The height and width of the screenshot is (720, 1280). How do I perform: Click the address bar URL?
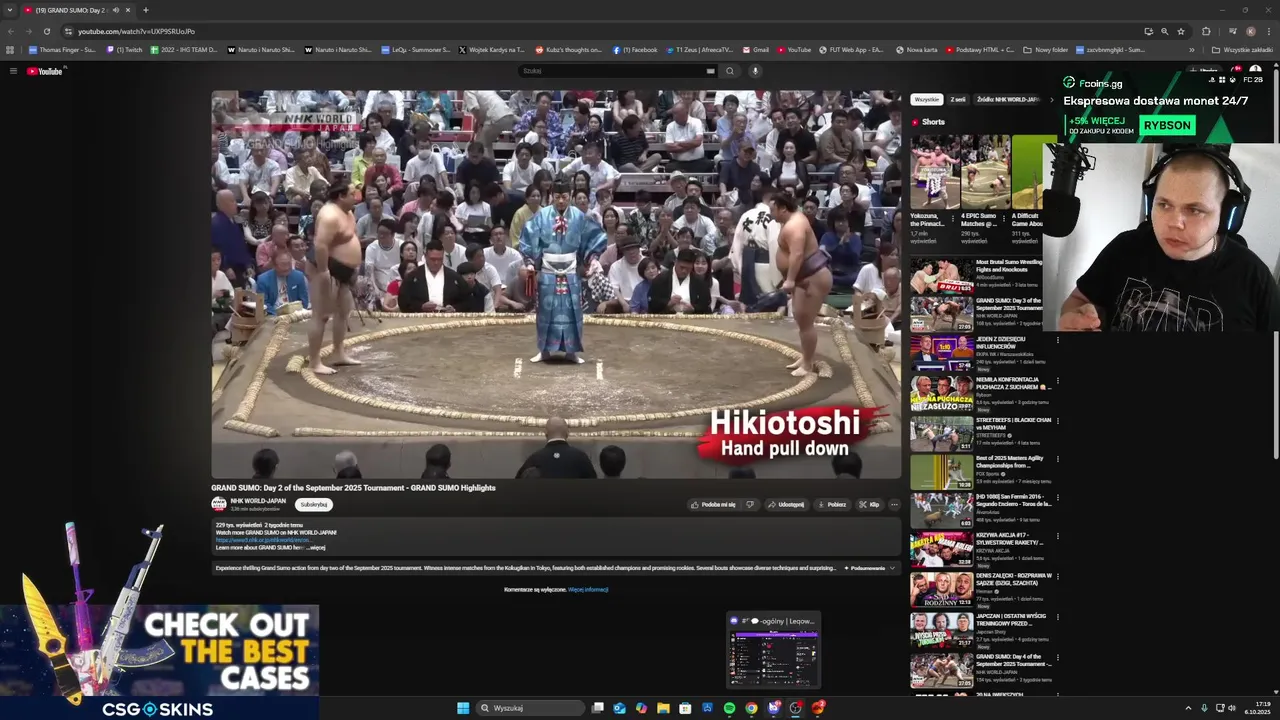pyautogui.click(x=137, y=31)
